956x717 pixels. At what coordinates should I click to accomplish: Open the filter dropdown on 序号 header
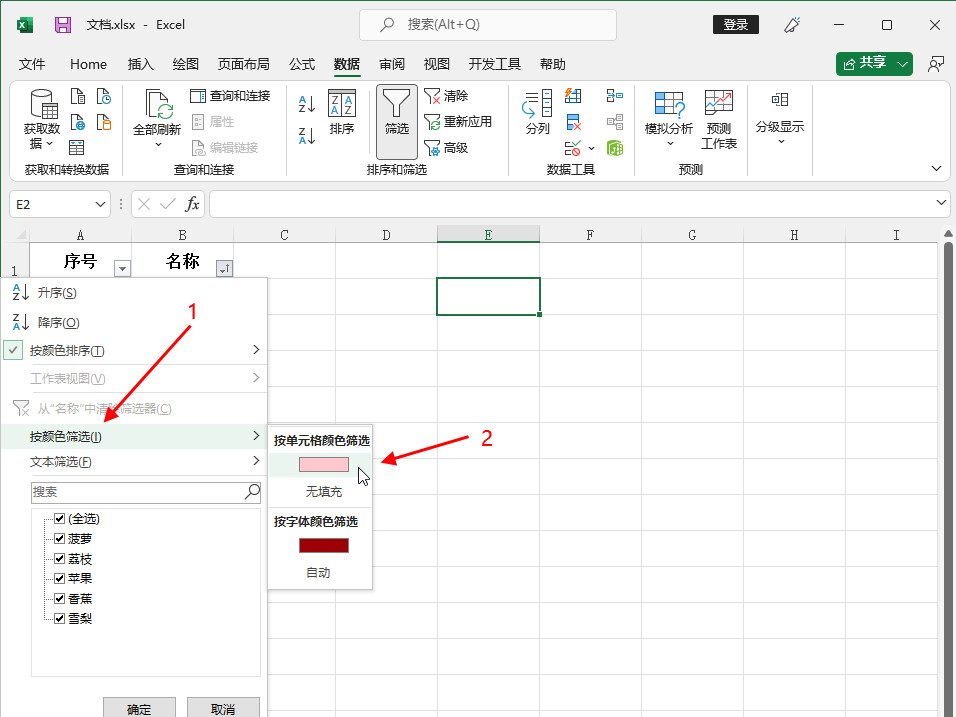coord(122,268)
